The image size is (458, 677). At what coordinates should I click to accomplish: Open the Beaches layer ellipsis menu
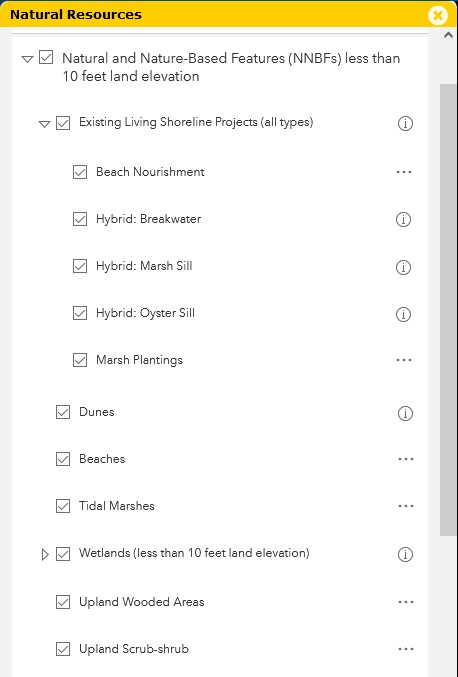pos(406,459)
